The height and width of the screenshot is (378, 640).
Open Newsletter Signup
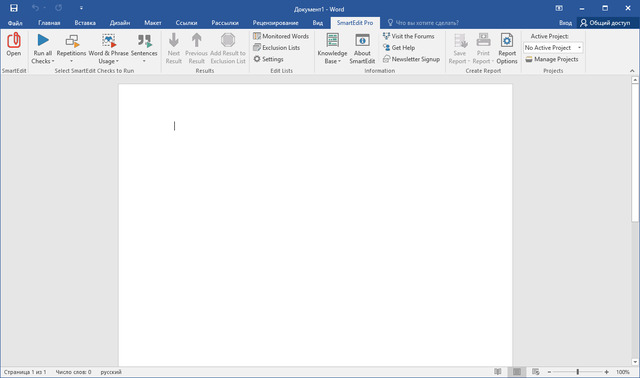click(x=411, y=59)
